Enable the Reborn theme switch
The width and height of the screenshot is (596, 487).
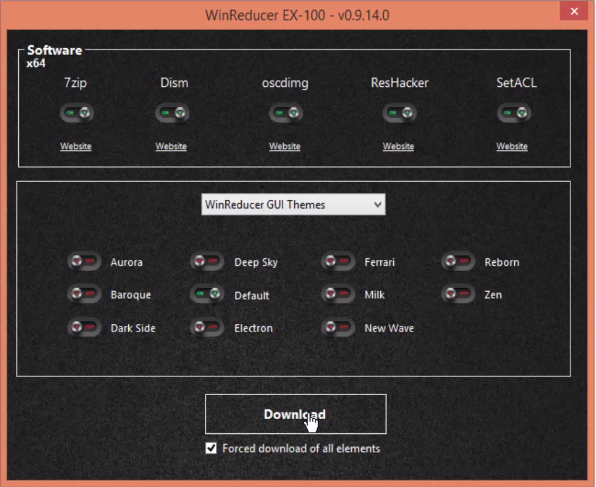458,261
